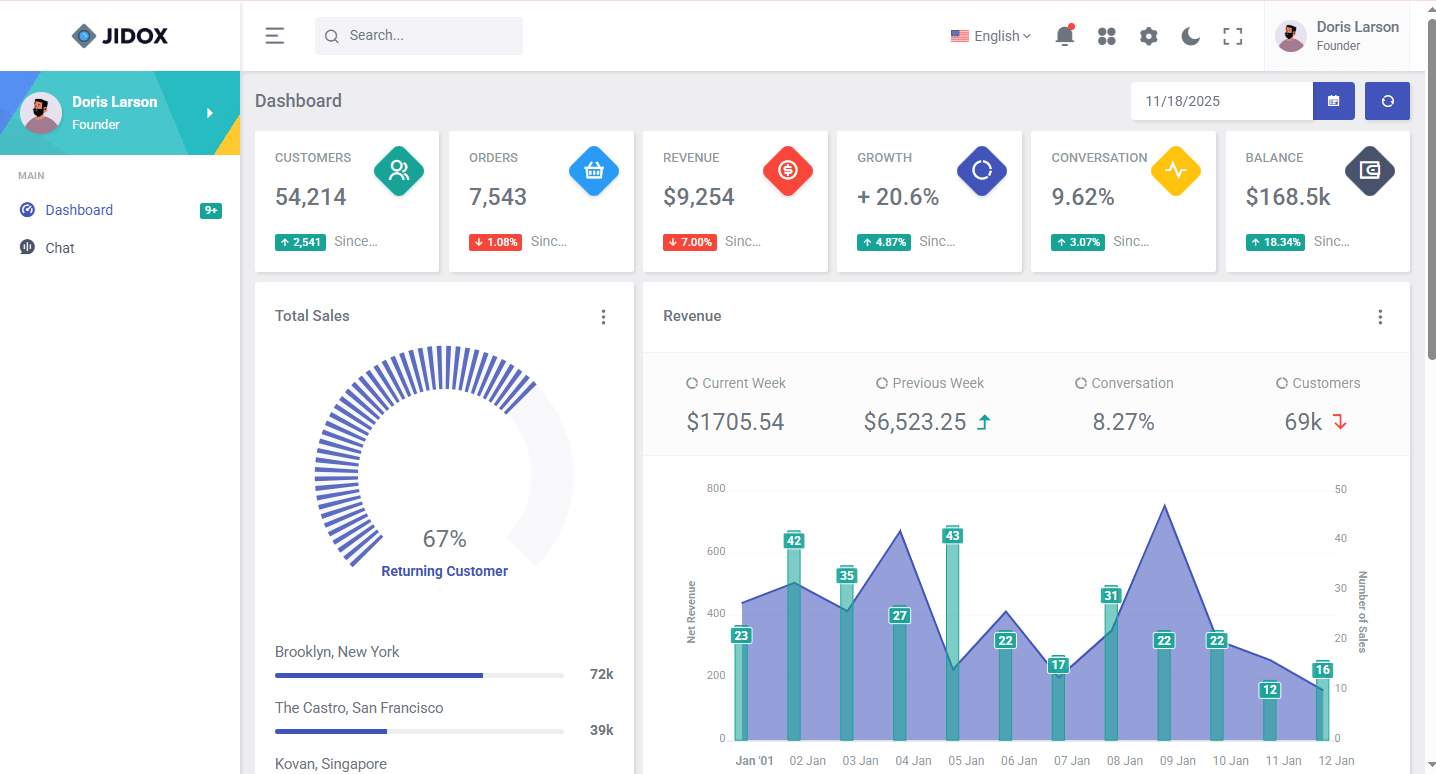Open the English language dropdown

pos(990,36)
